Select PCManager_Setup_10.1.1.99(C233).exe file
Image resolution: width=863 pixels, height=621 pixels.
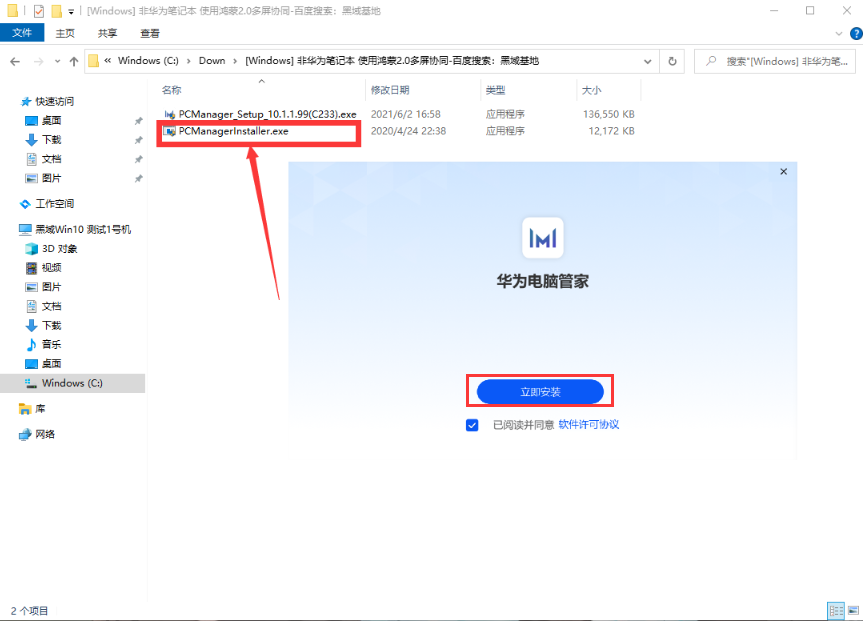267,115
